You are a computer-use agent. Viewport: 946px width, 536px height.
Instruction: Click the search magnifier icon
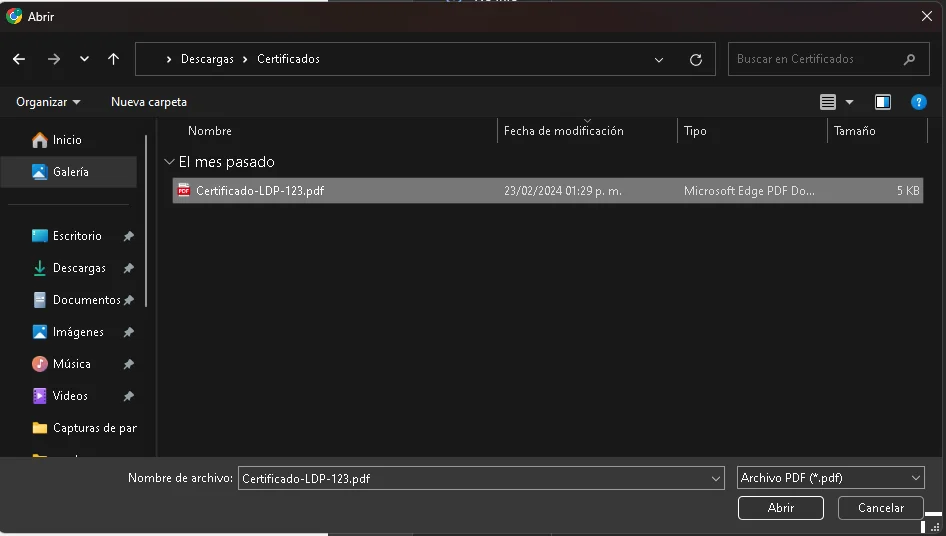(x=909, y=60)
